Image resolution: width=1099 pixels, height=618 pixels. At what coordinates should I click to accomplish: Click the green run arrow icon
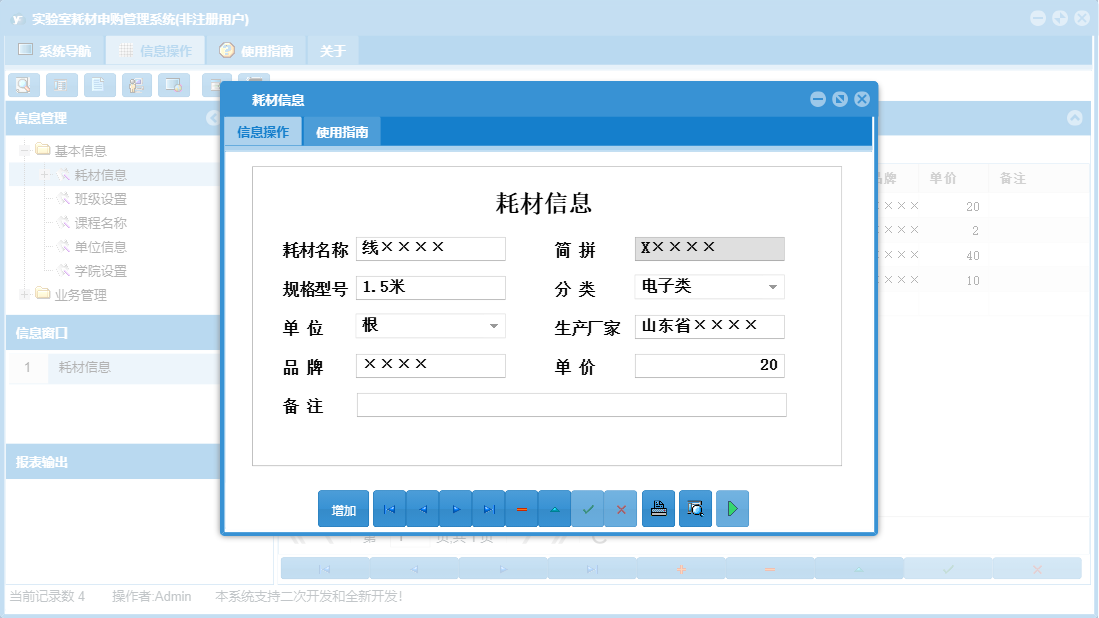click(732, 508)
